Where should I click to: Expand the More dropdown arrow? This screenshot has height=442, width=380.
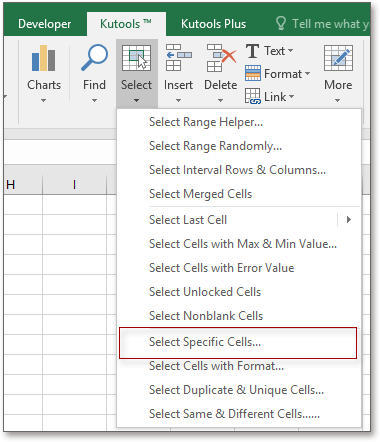(337, 100)
